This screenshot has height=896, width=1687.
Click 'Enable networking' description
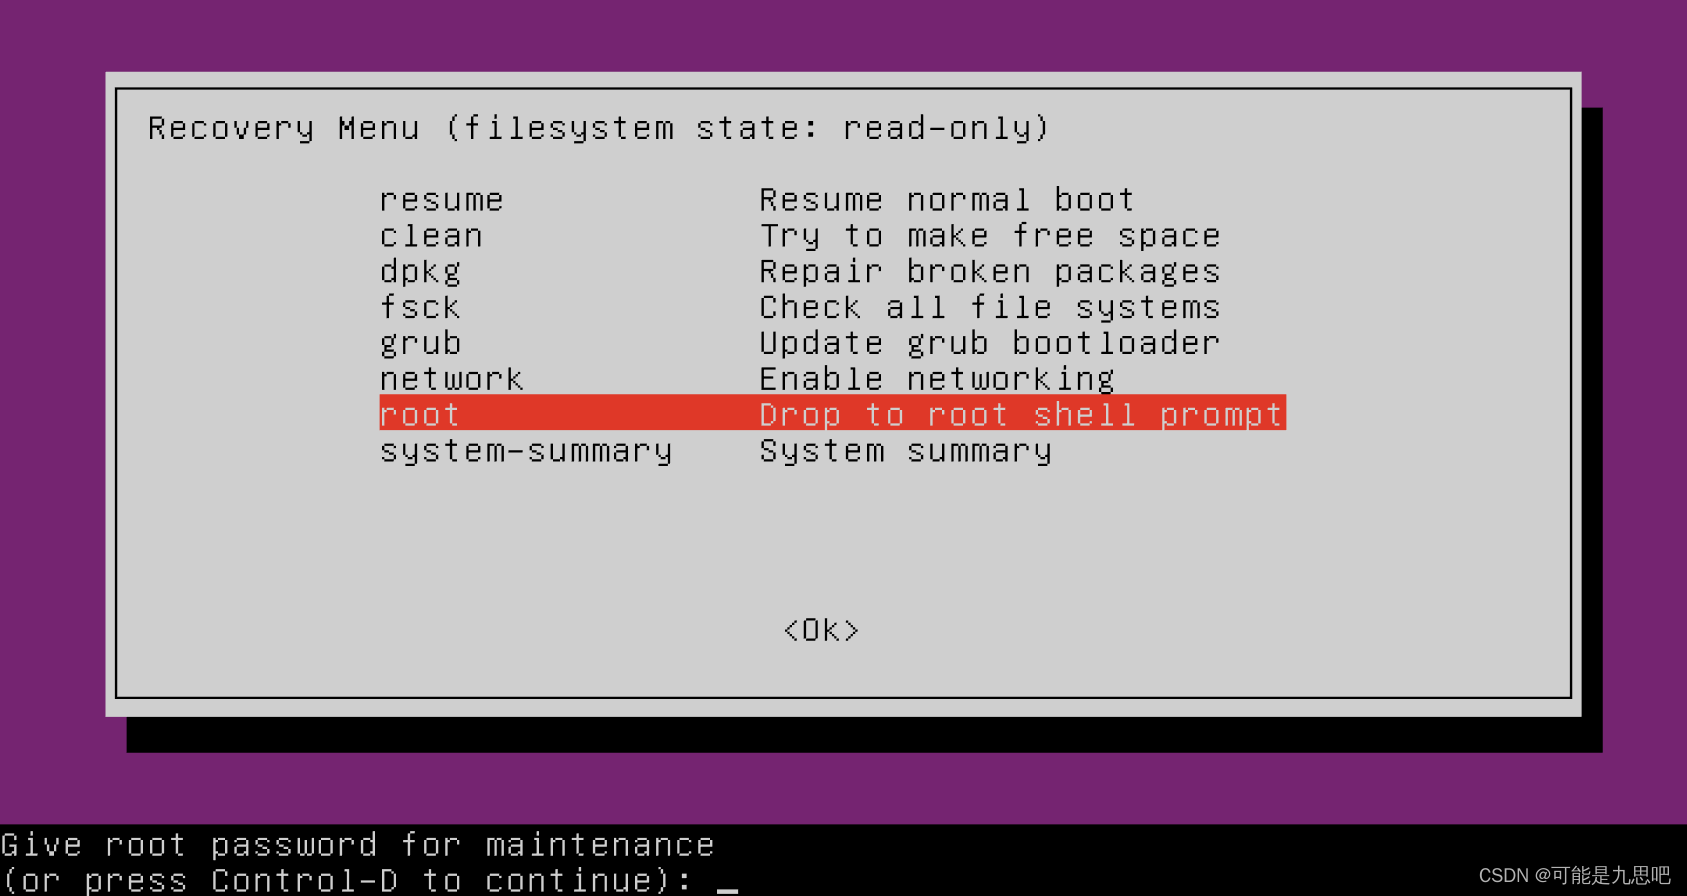click(x=937, y=379)
